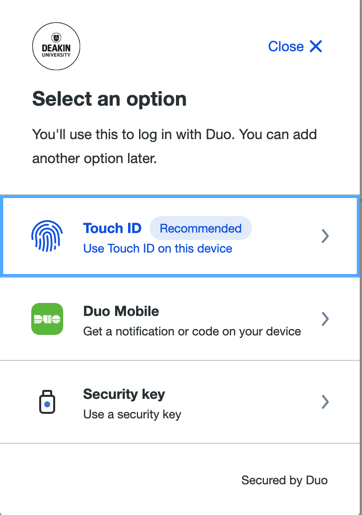The height and width of the screenshot is (515, 362).
Task: Select the Touch ID fingerprint icon
Action: point(47,236)
